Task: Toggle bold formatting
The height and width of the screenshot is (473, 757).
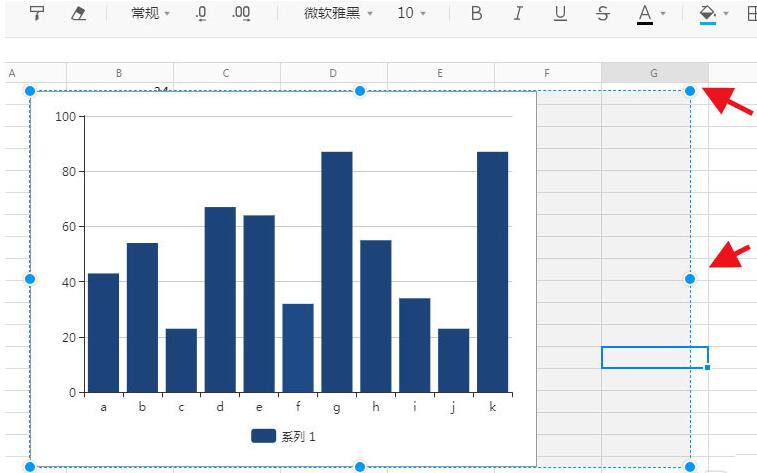Action: point(476,13)
